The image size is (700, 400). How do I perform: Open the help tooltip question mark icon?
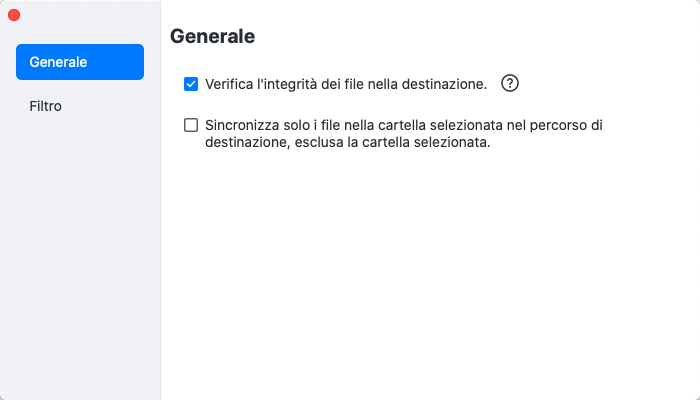click(510, 84)
